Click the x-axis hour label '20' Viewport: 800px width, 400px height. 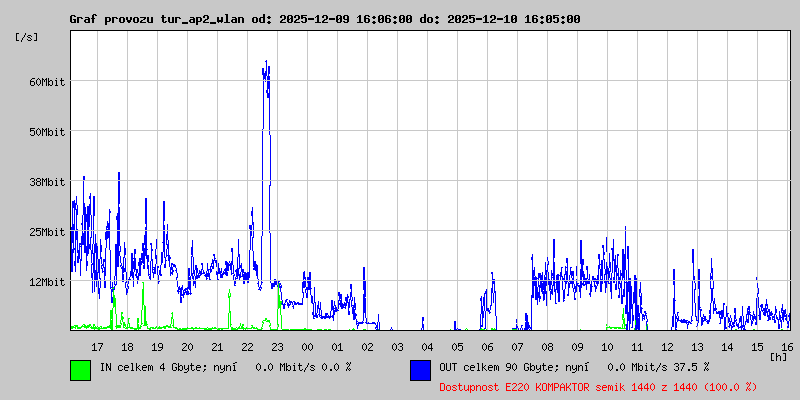point(187,347)
